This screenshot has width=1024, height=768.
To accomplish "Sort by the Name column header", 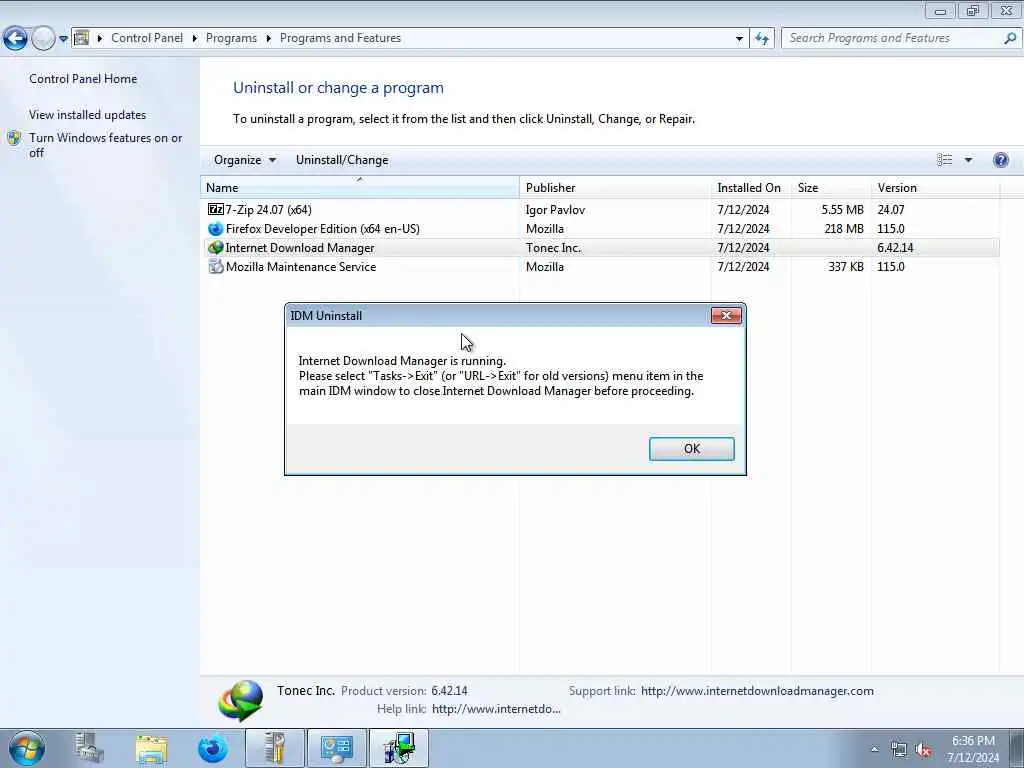I will [x=360, y=187].
